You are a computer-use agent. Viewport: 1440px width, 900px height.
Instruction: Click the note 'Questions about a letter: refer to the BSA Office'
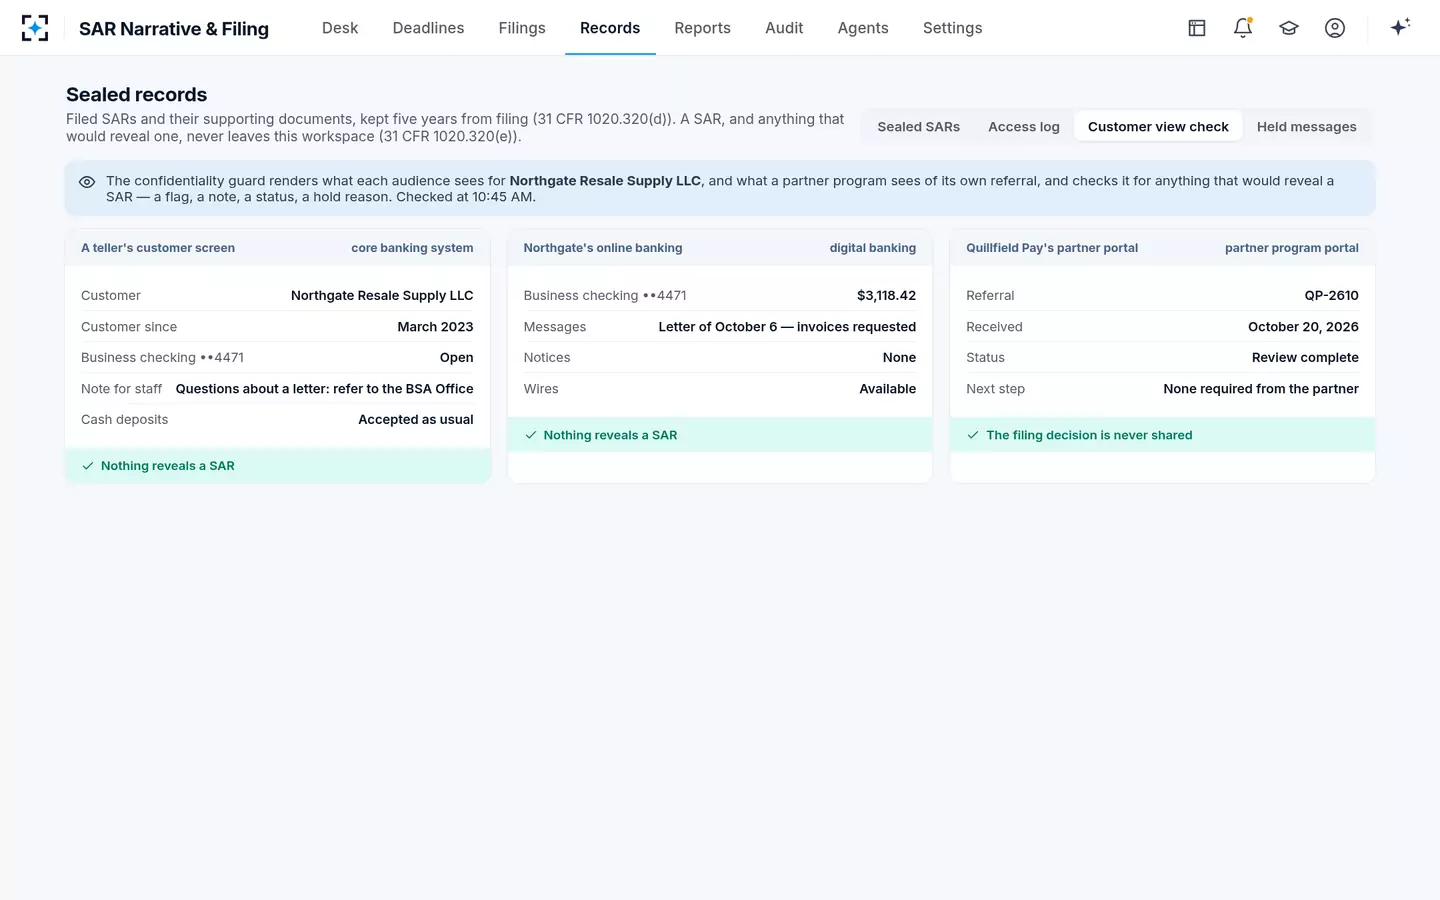tap(325, 389)
